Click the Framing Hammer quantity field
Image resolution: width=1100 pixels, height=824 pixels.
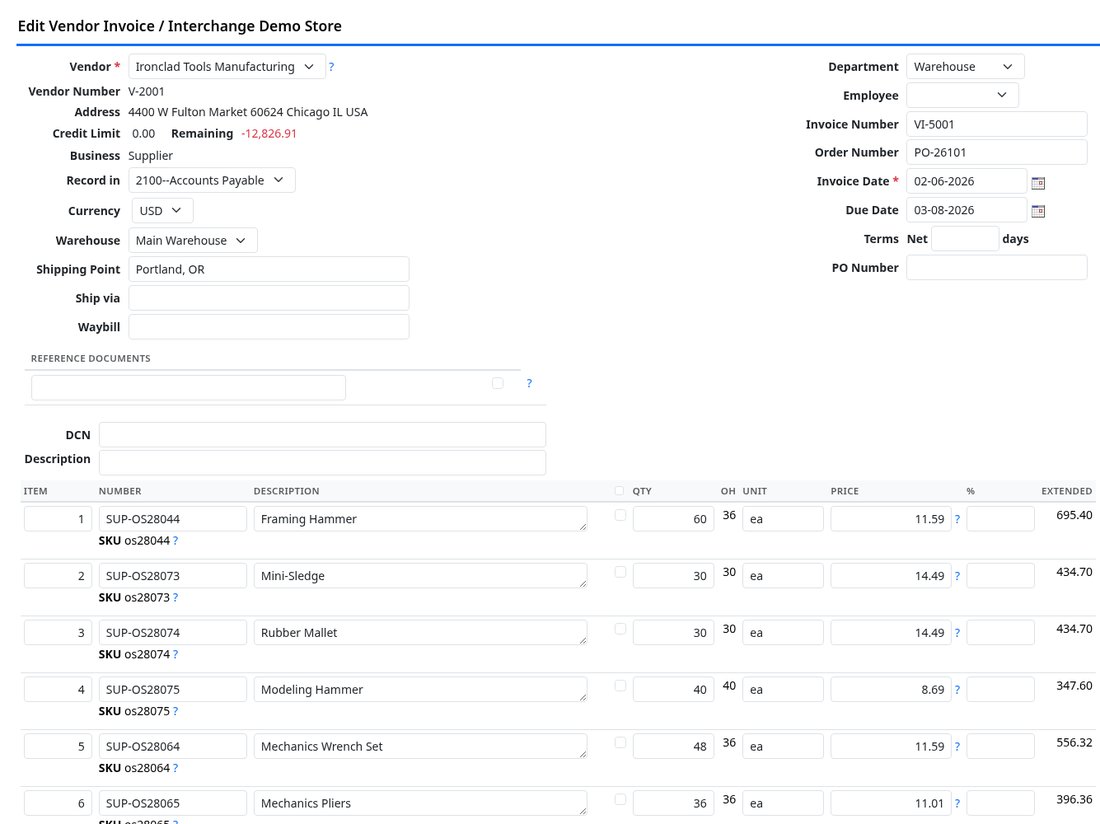click(673, 519)
